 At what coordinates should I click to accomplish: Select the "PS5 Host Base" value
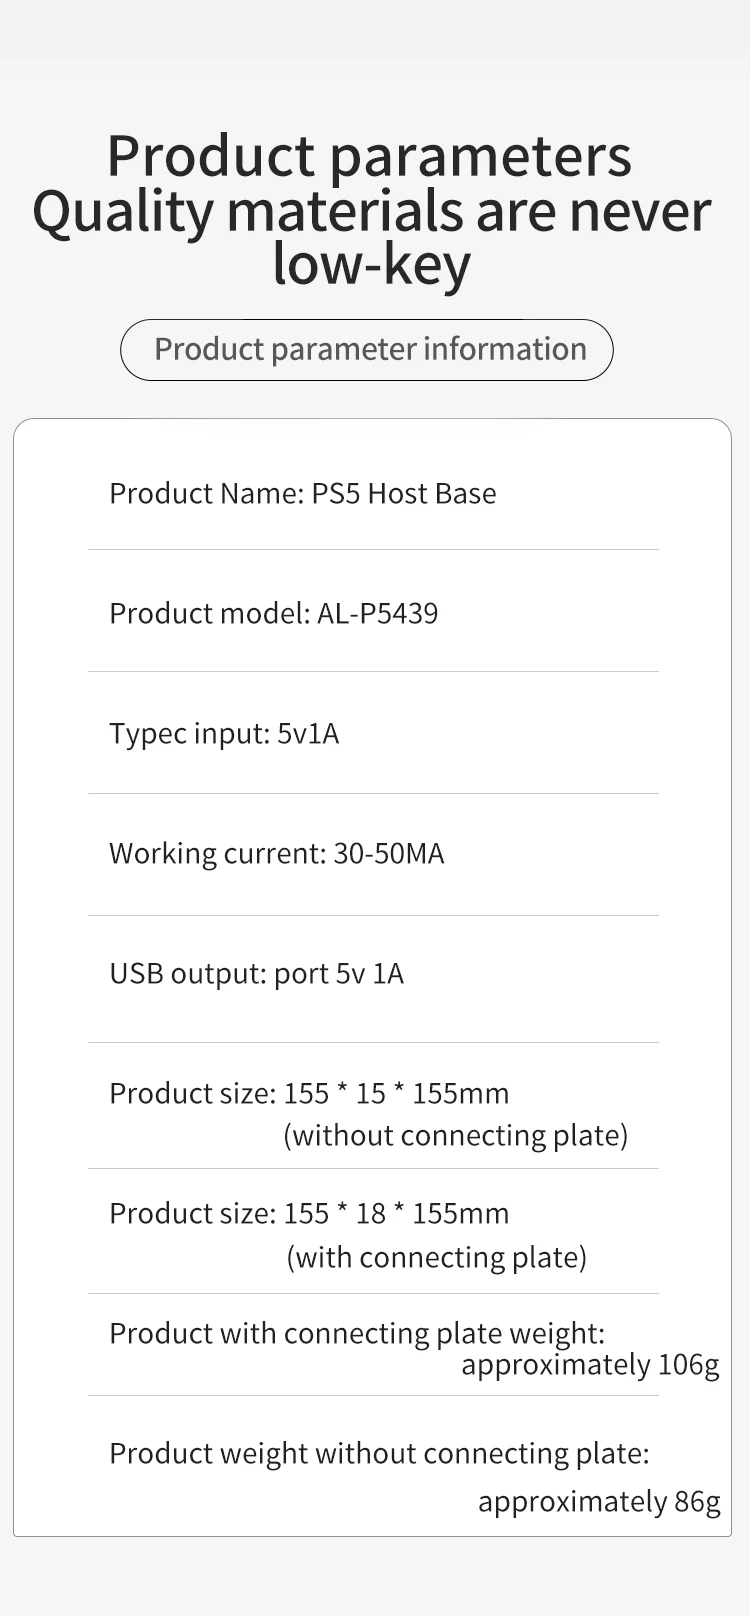click(x=404, y=494)
